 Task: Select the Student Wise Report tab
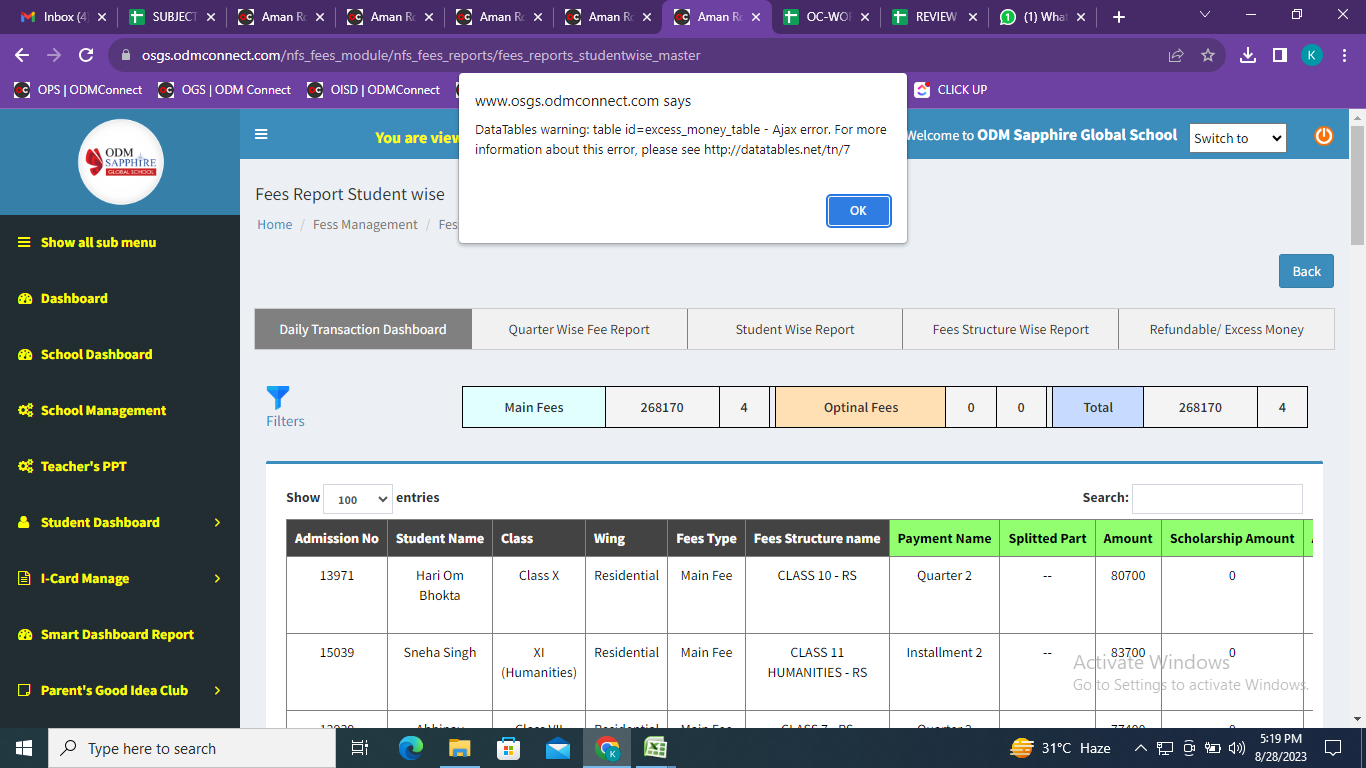point(795,329)
